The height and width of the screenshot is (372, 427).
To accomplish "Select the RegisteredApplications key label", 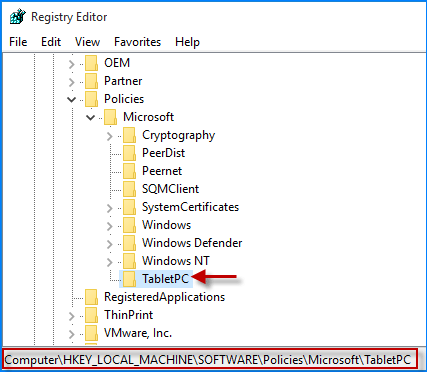I will pyautogui.click(x=164, y=297).
